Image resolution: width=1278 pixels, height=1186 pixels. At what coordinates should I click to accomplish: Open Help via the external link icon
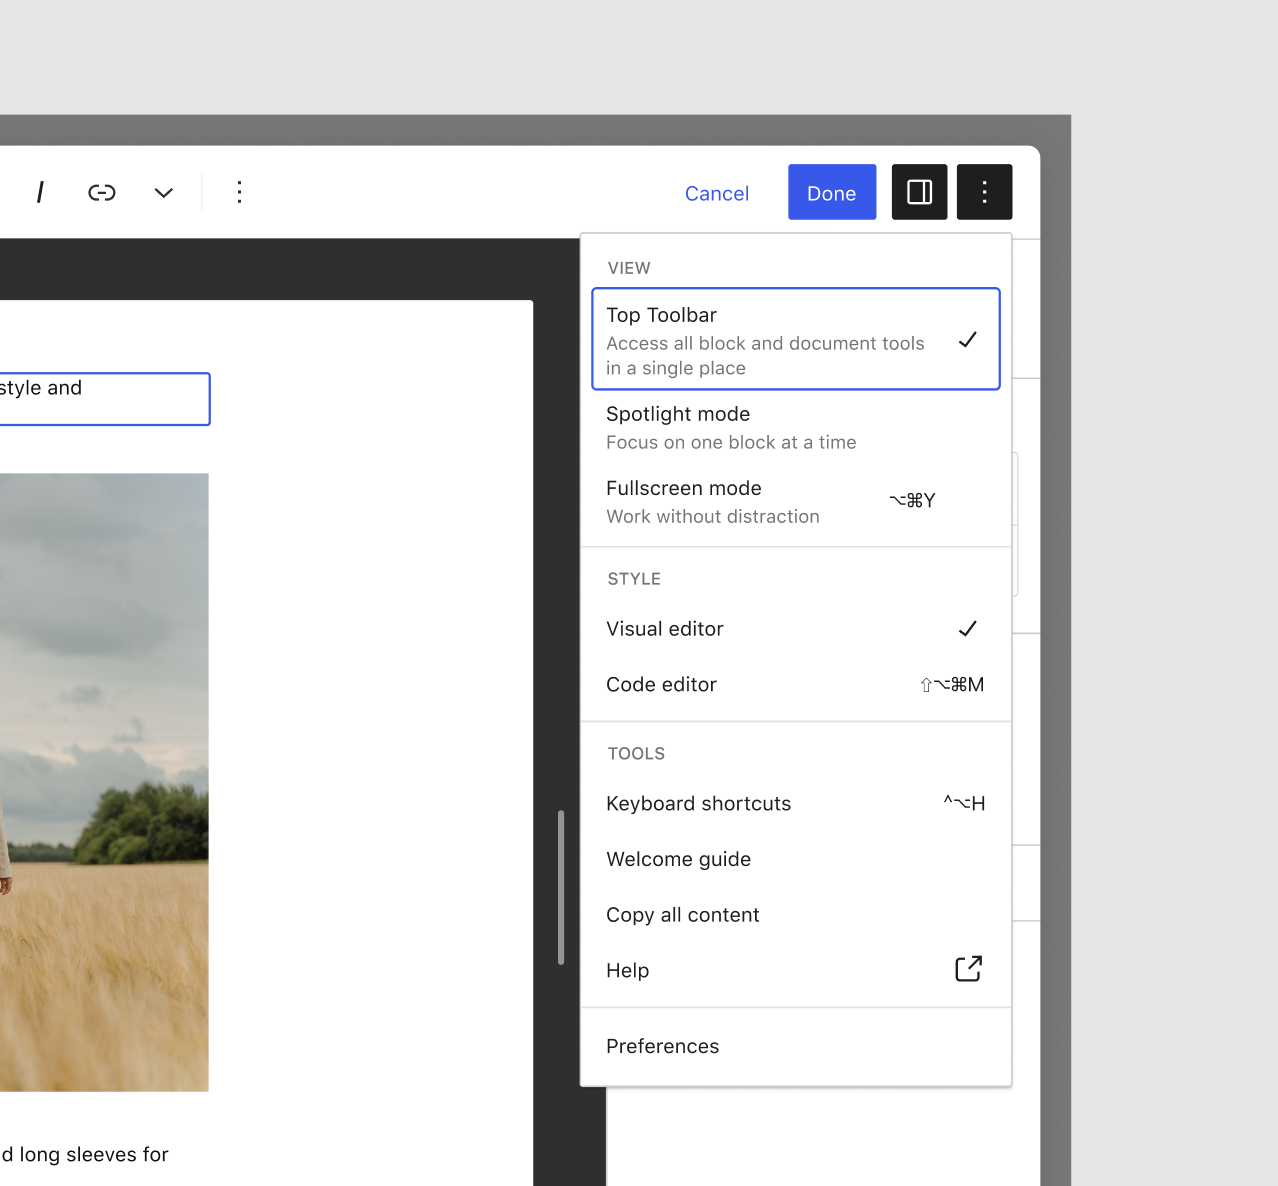tap(966, 969)
